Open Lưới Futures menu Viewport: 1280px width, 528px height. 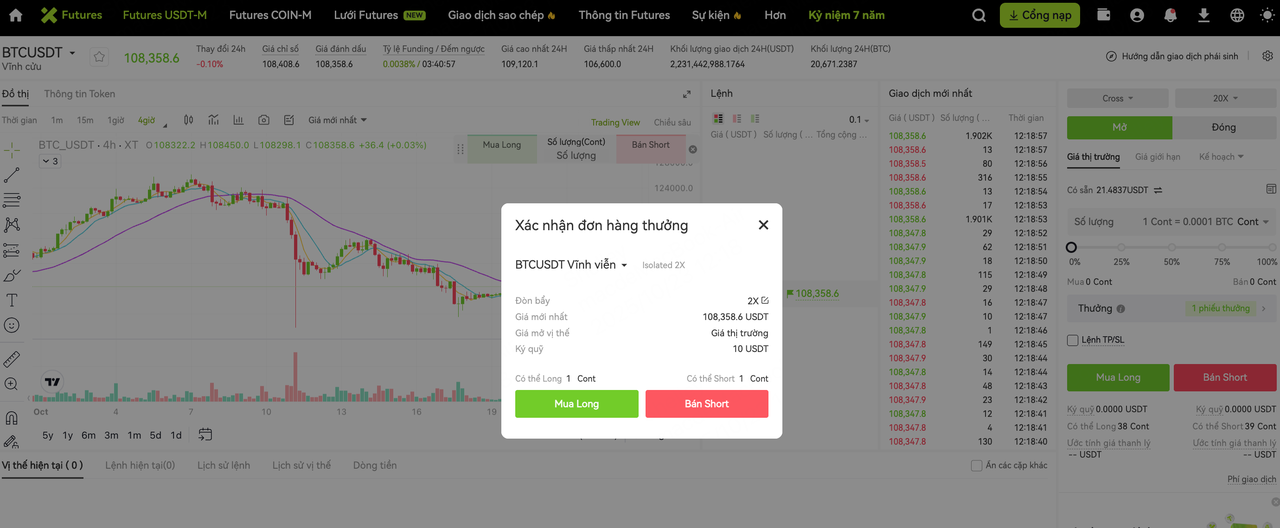380,16
